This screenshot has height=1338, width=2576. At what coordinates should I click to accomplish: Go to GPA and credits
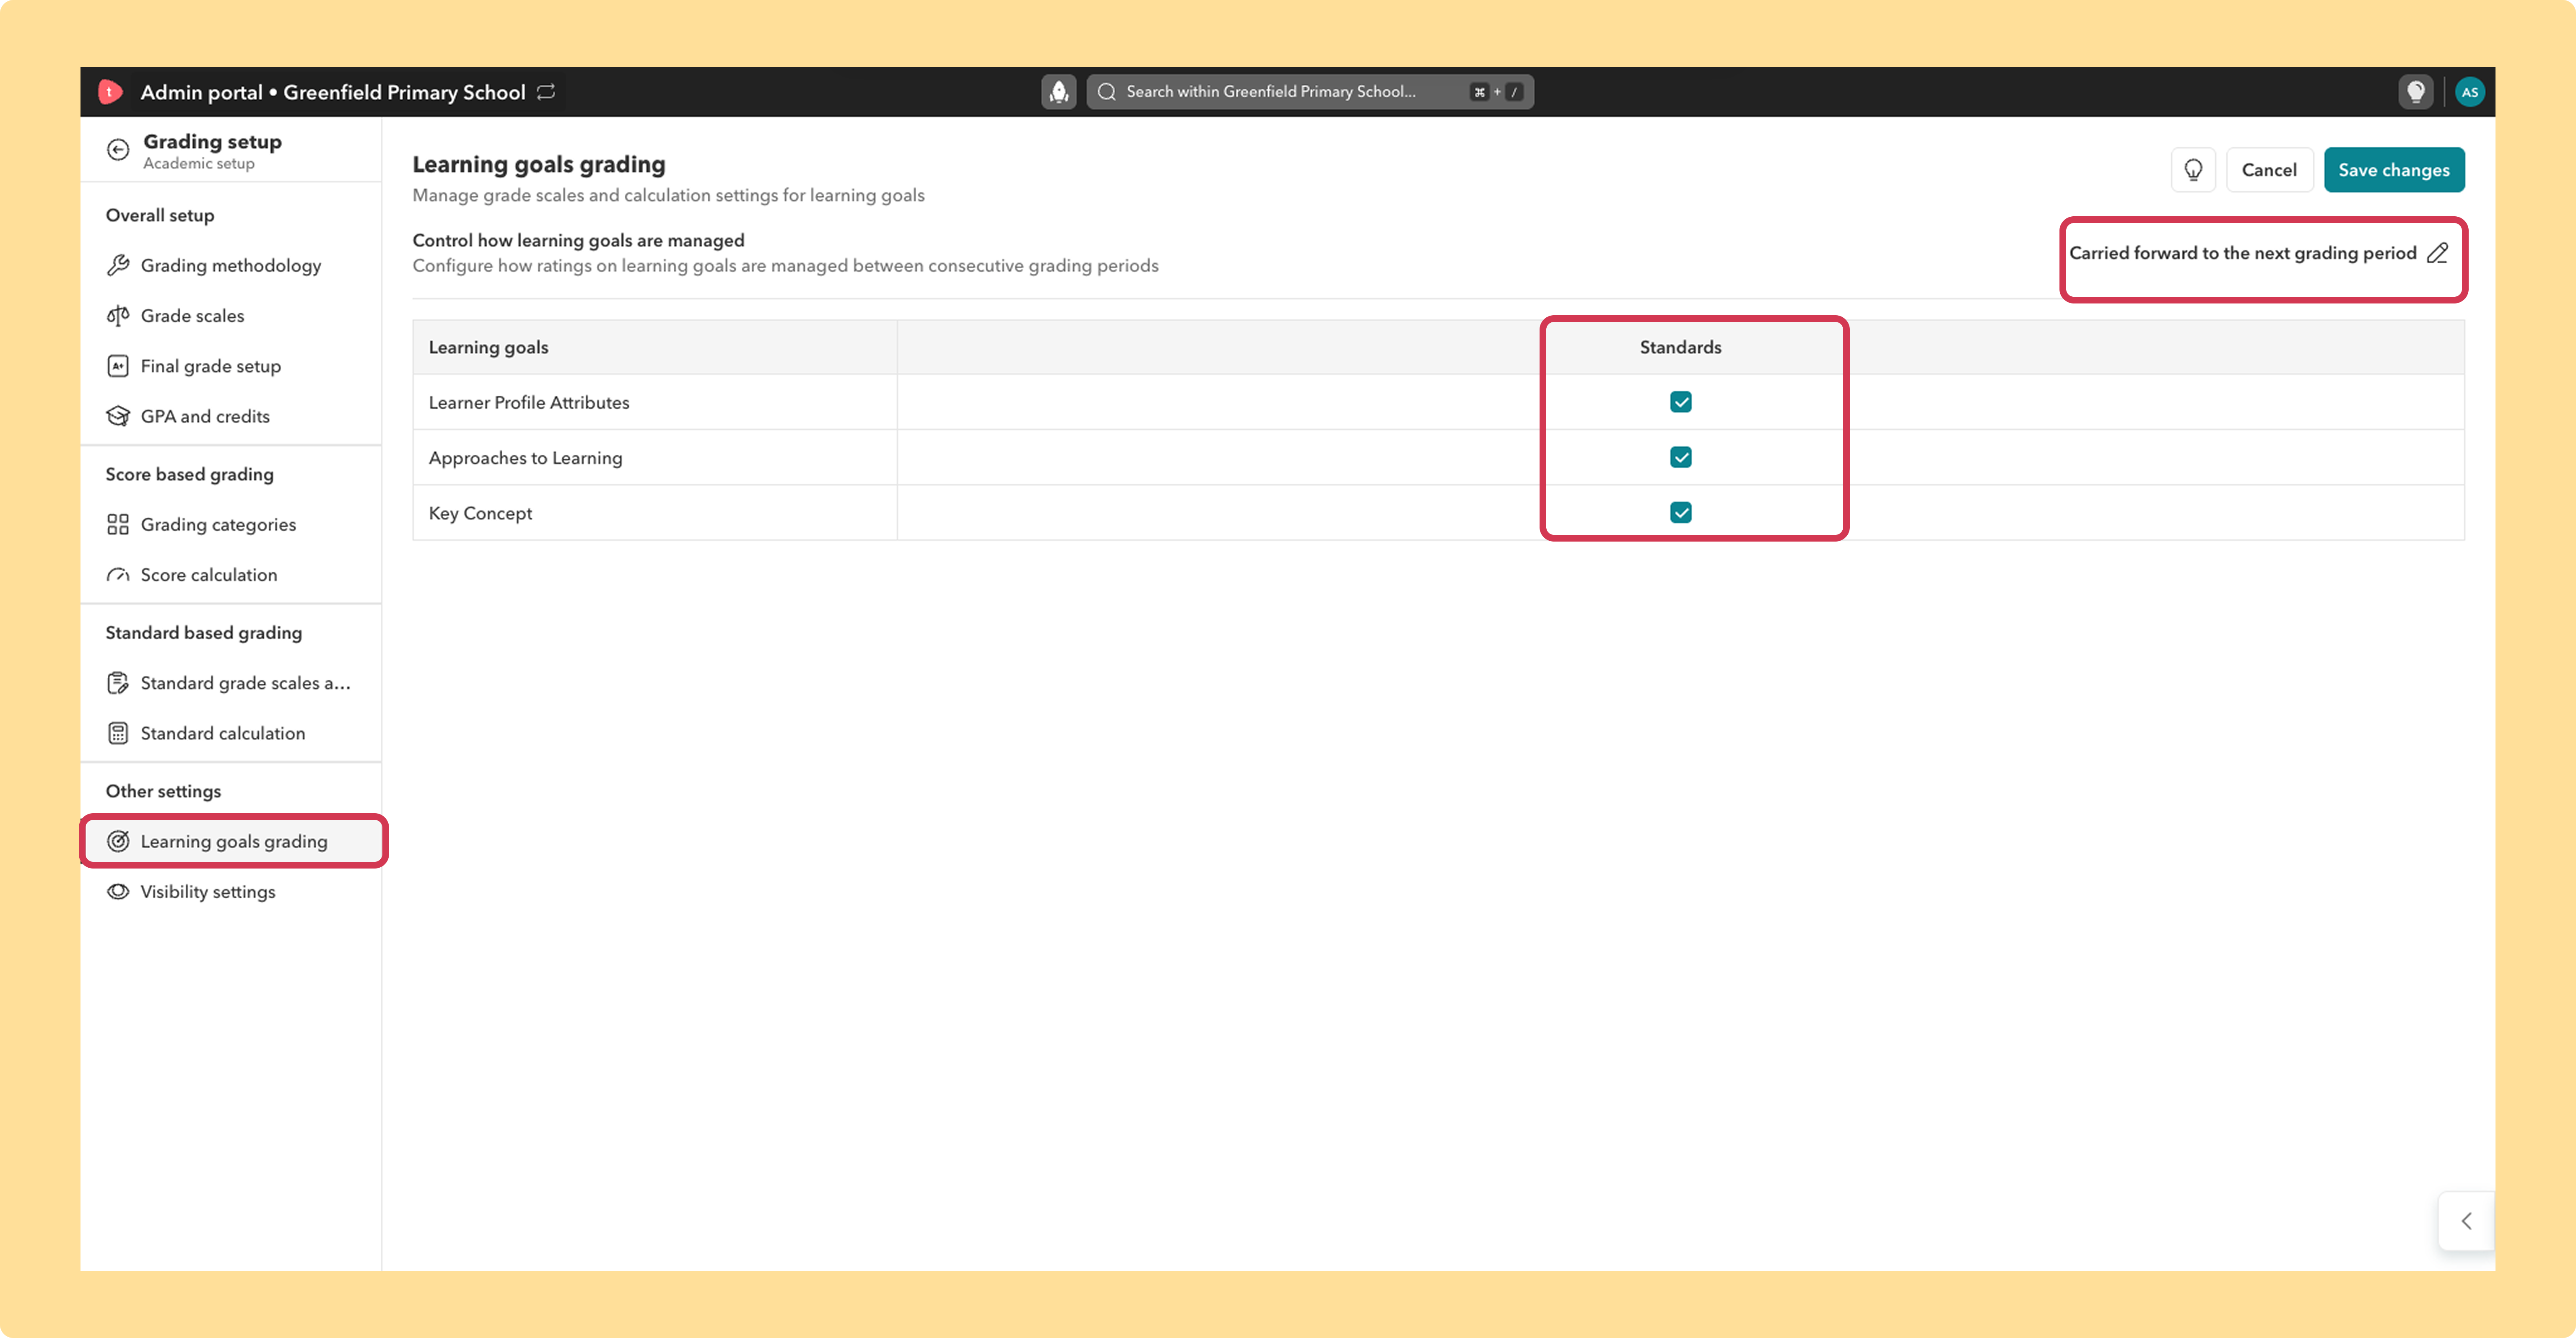(230, 416)
